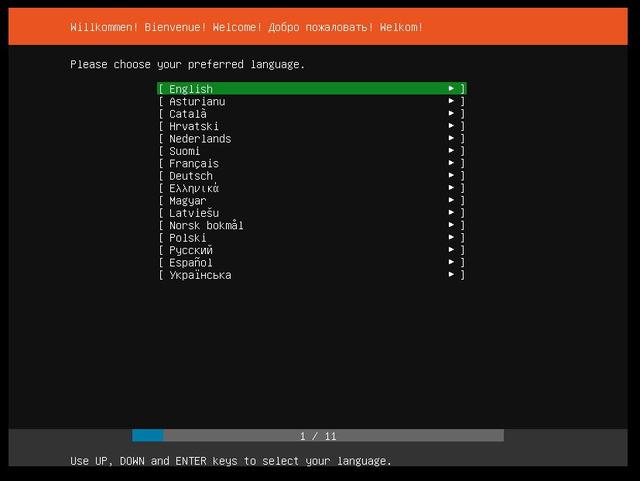Pick Українська from the list
This screenshot has height=481, width=640.
tap(312, 275)
